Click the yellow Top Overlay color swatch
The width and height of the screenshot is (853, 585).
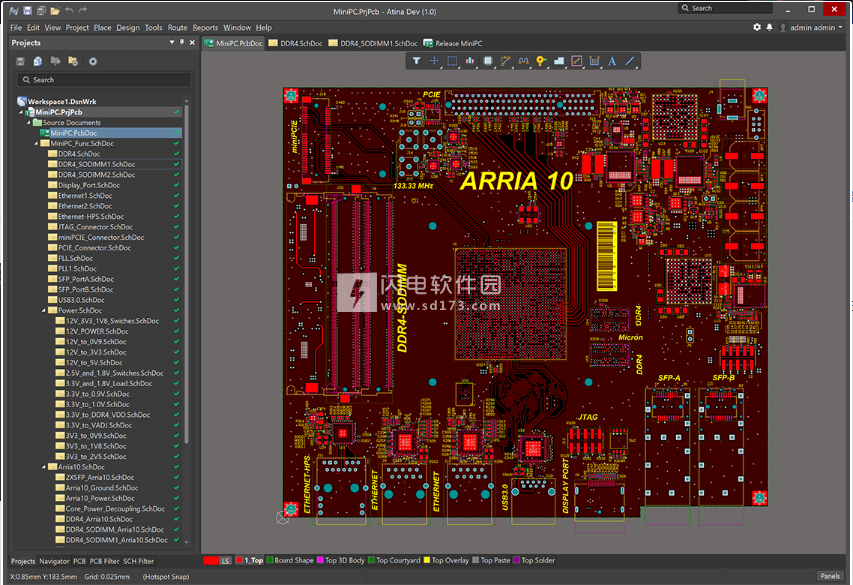click(427, 561)
